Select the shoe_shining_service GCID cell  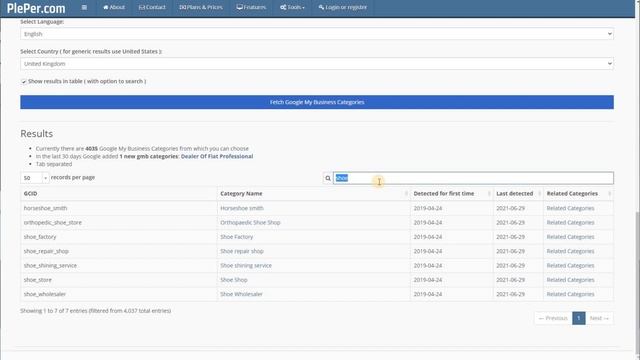pyautogui.click(x=119, y=265)
